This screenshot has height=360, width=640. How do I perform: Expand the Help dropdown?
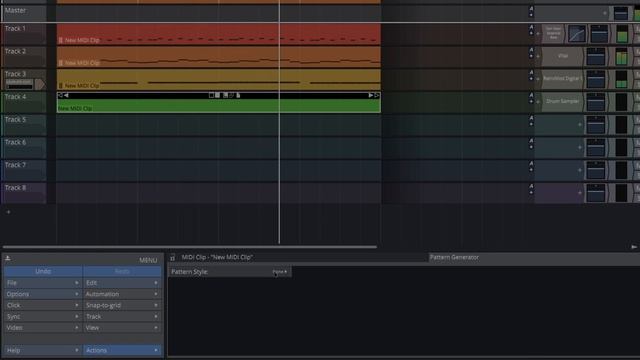[42, 350]
